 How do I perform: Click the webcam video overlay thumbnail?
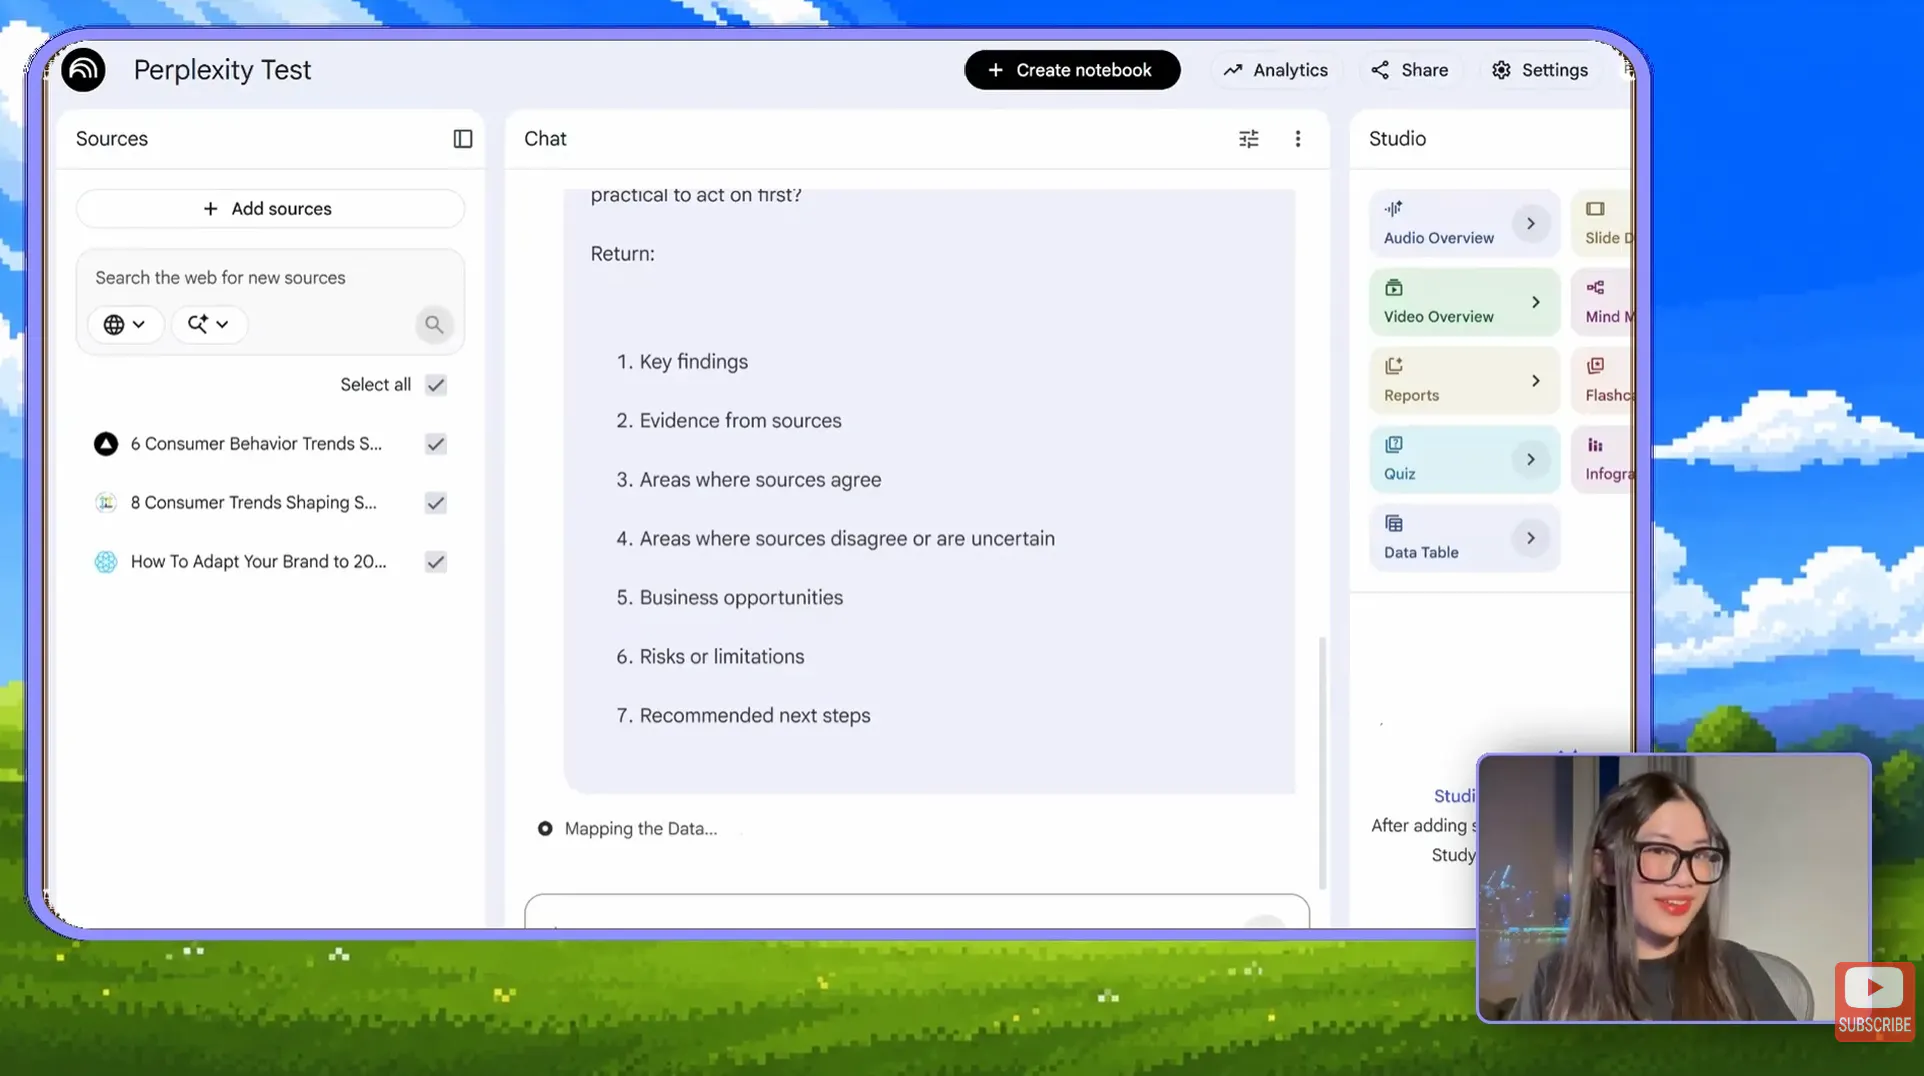click(1673, 888)
